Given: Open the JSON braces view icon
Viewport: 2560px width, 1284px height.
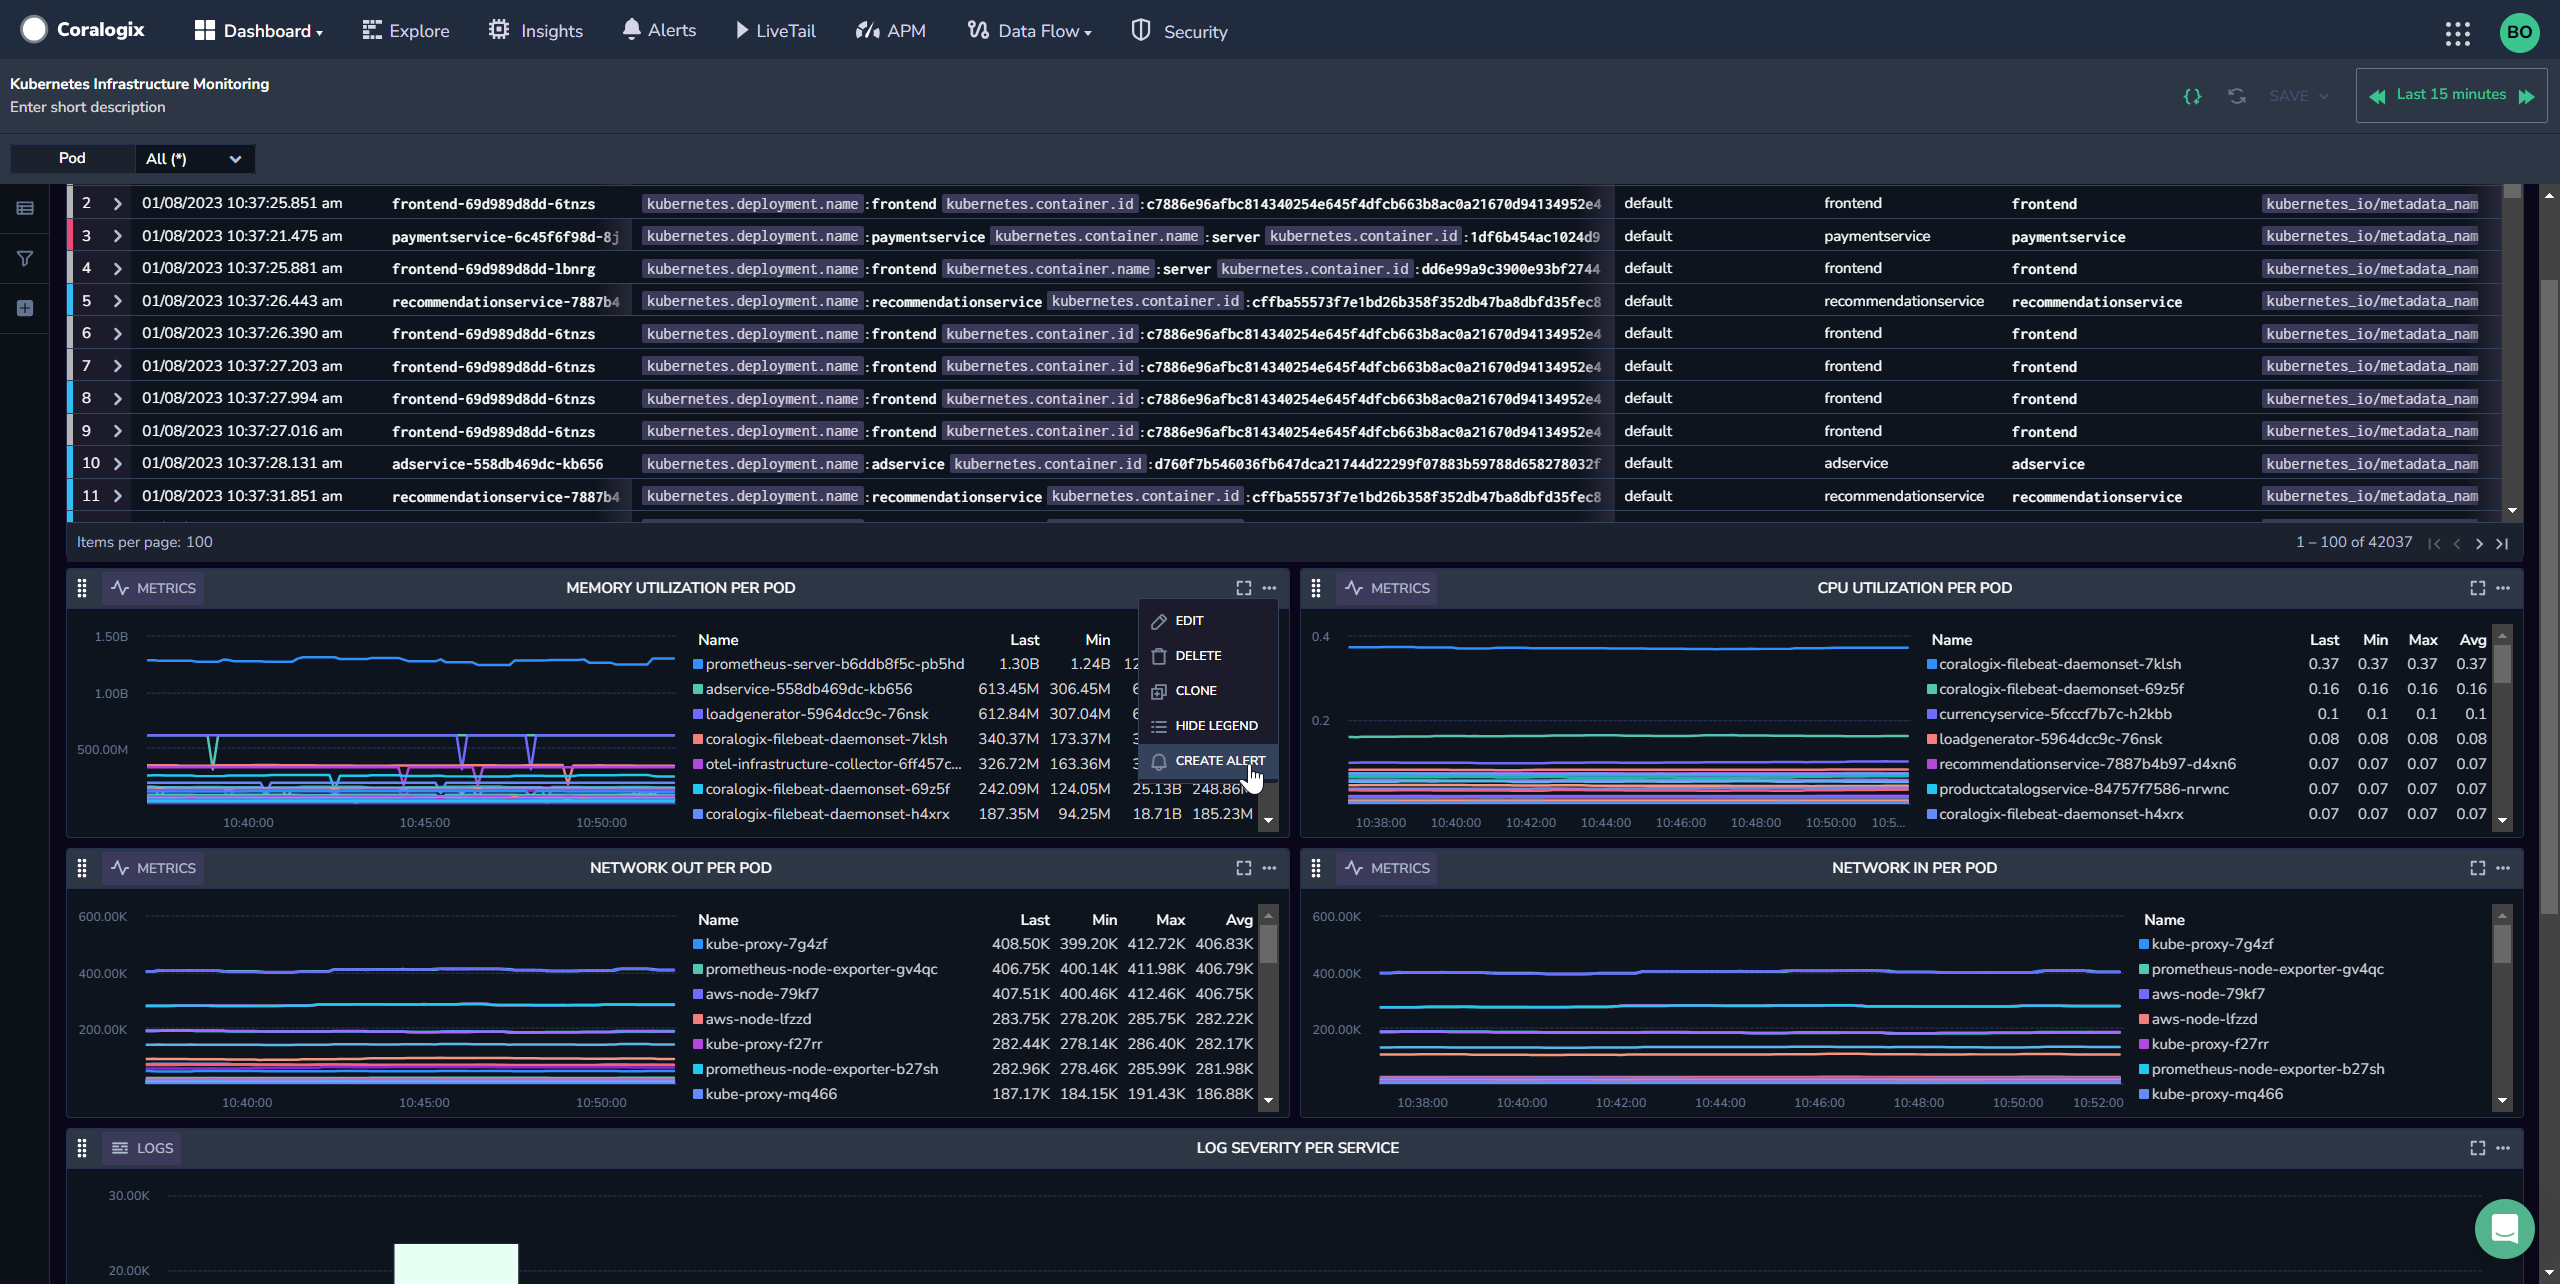Looking at the screenshot, I should click(2192, 96).
